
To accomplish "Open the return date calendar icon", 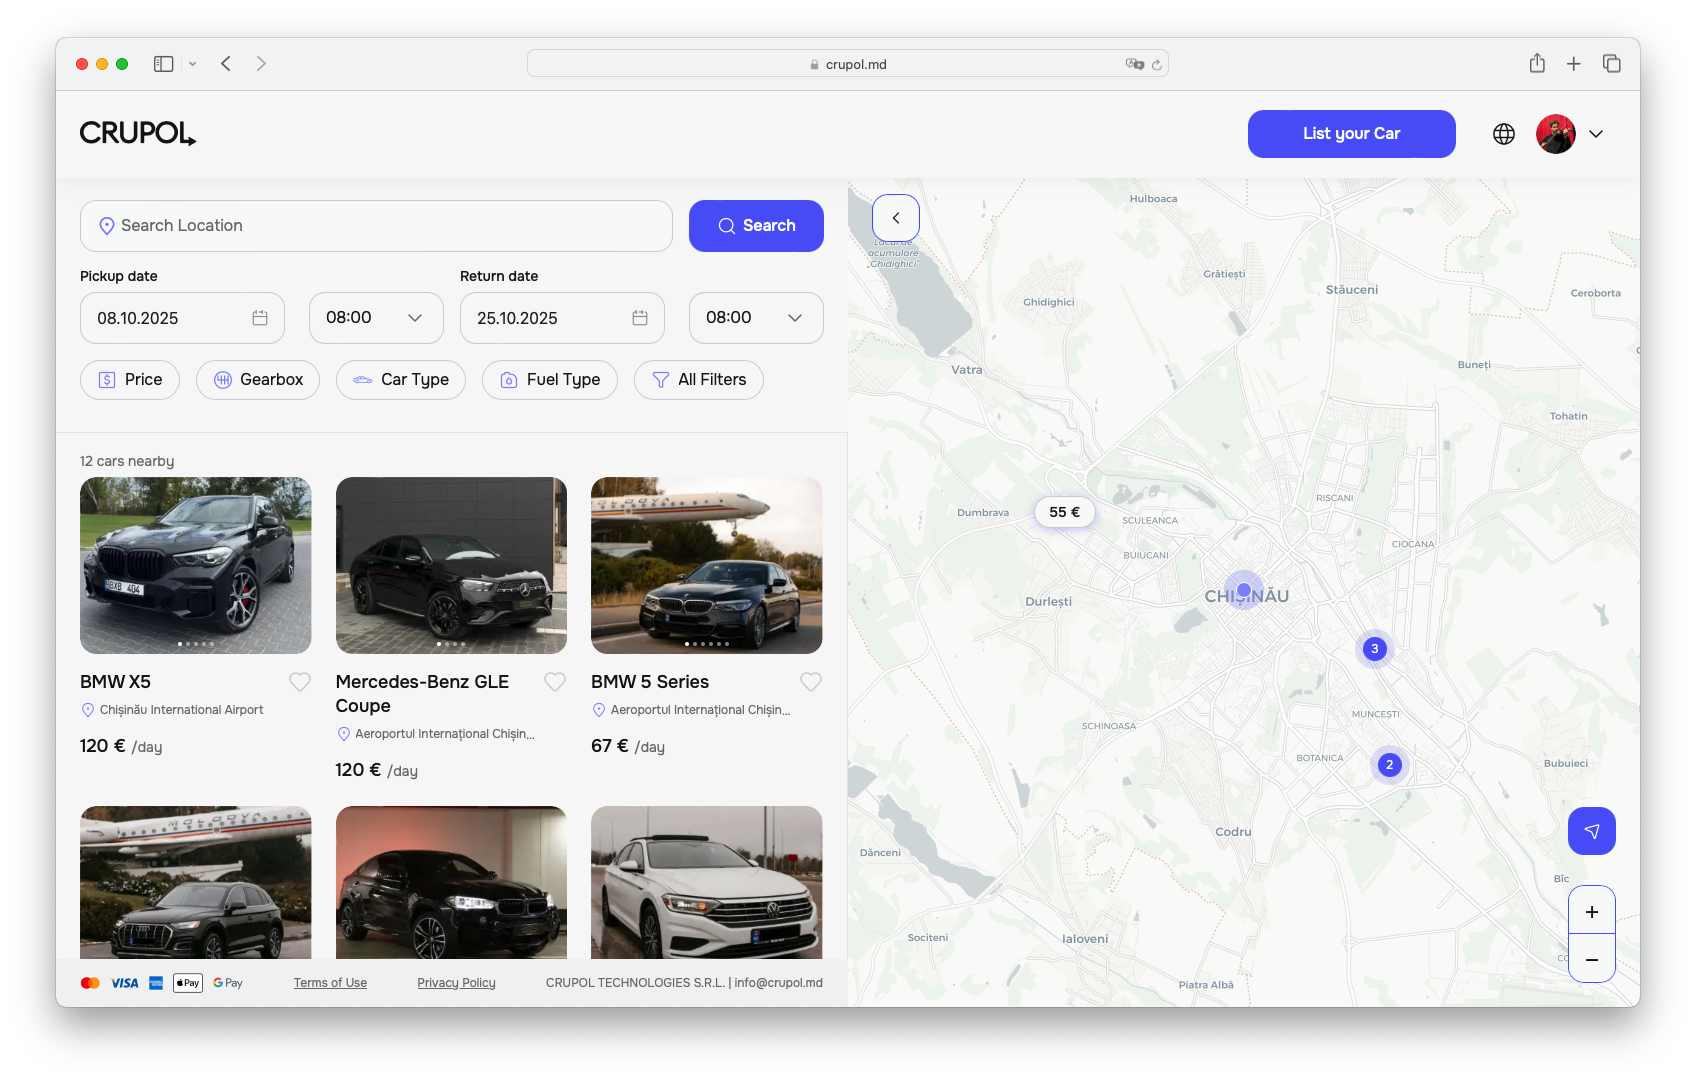I will point(640,318).
